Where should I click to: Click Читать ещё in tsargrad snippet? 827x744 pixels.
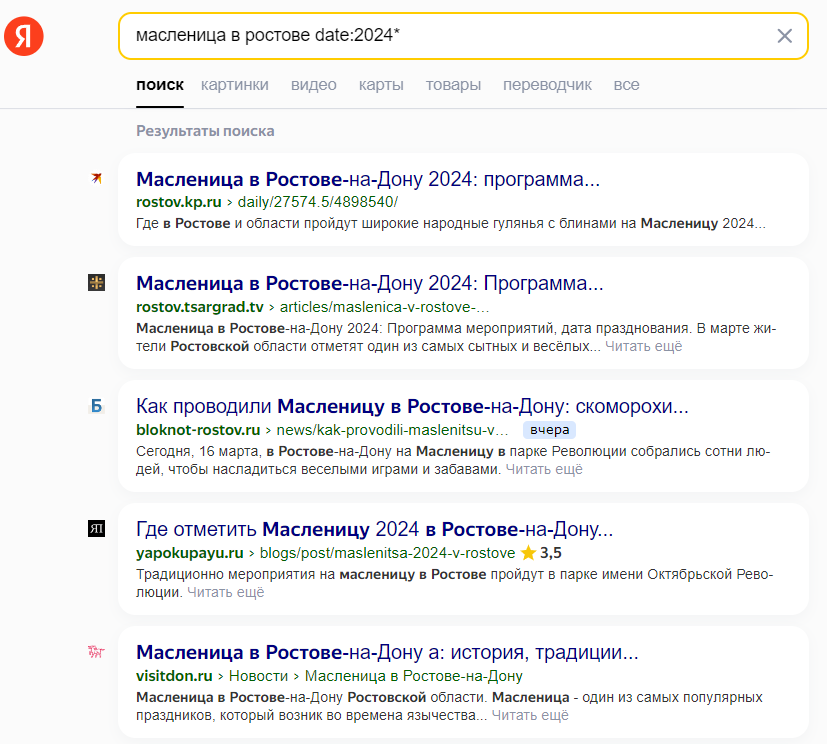pyautogui.click(x=643, y=346)
